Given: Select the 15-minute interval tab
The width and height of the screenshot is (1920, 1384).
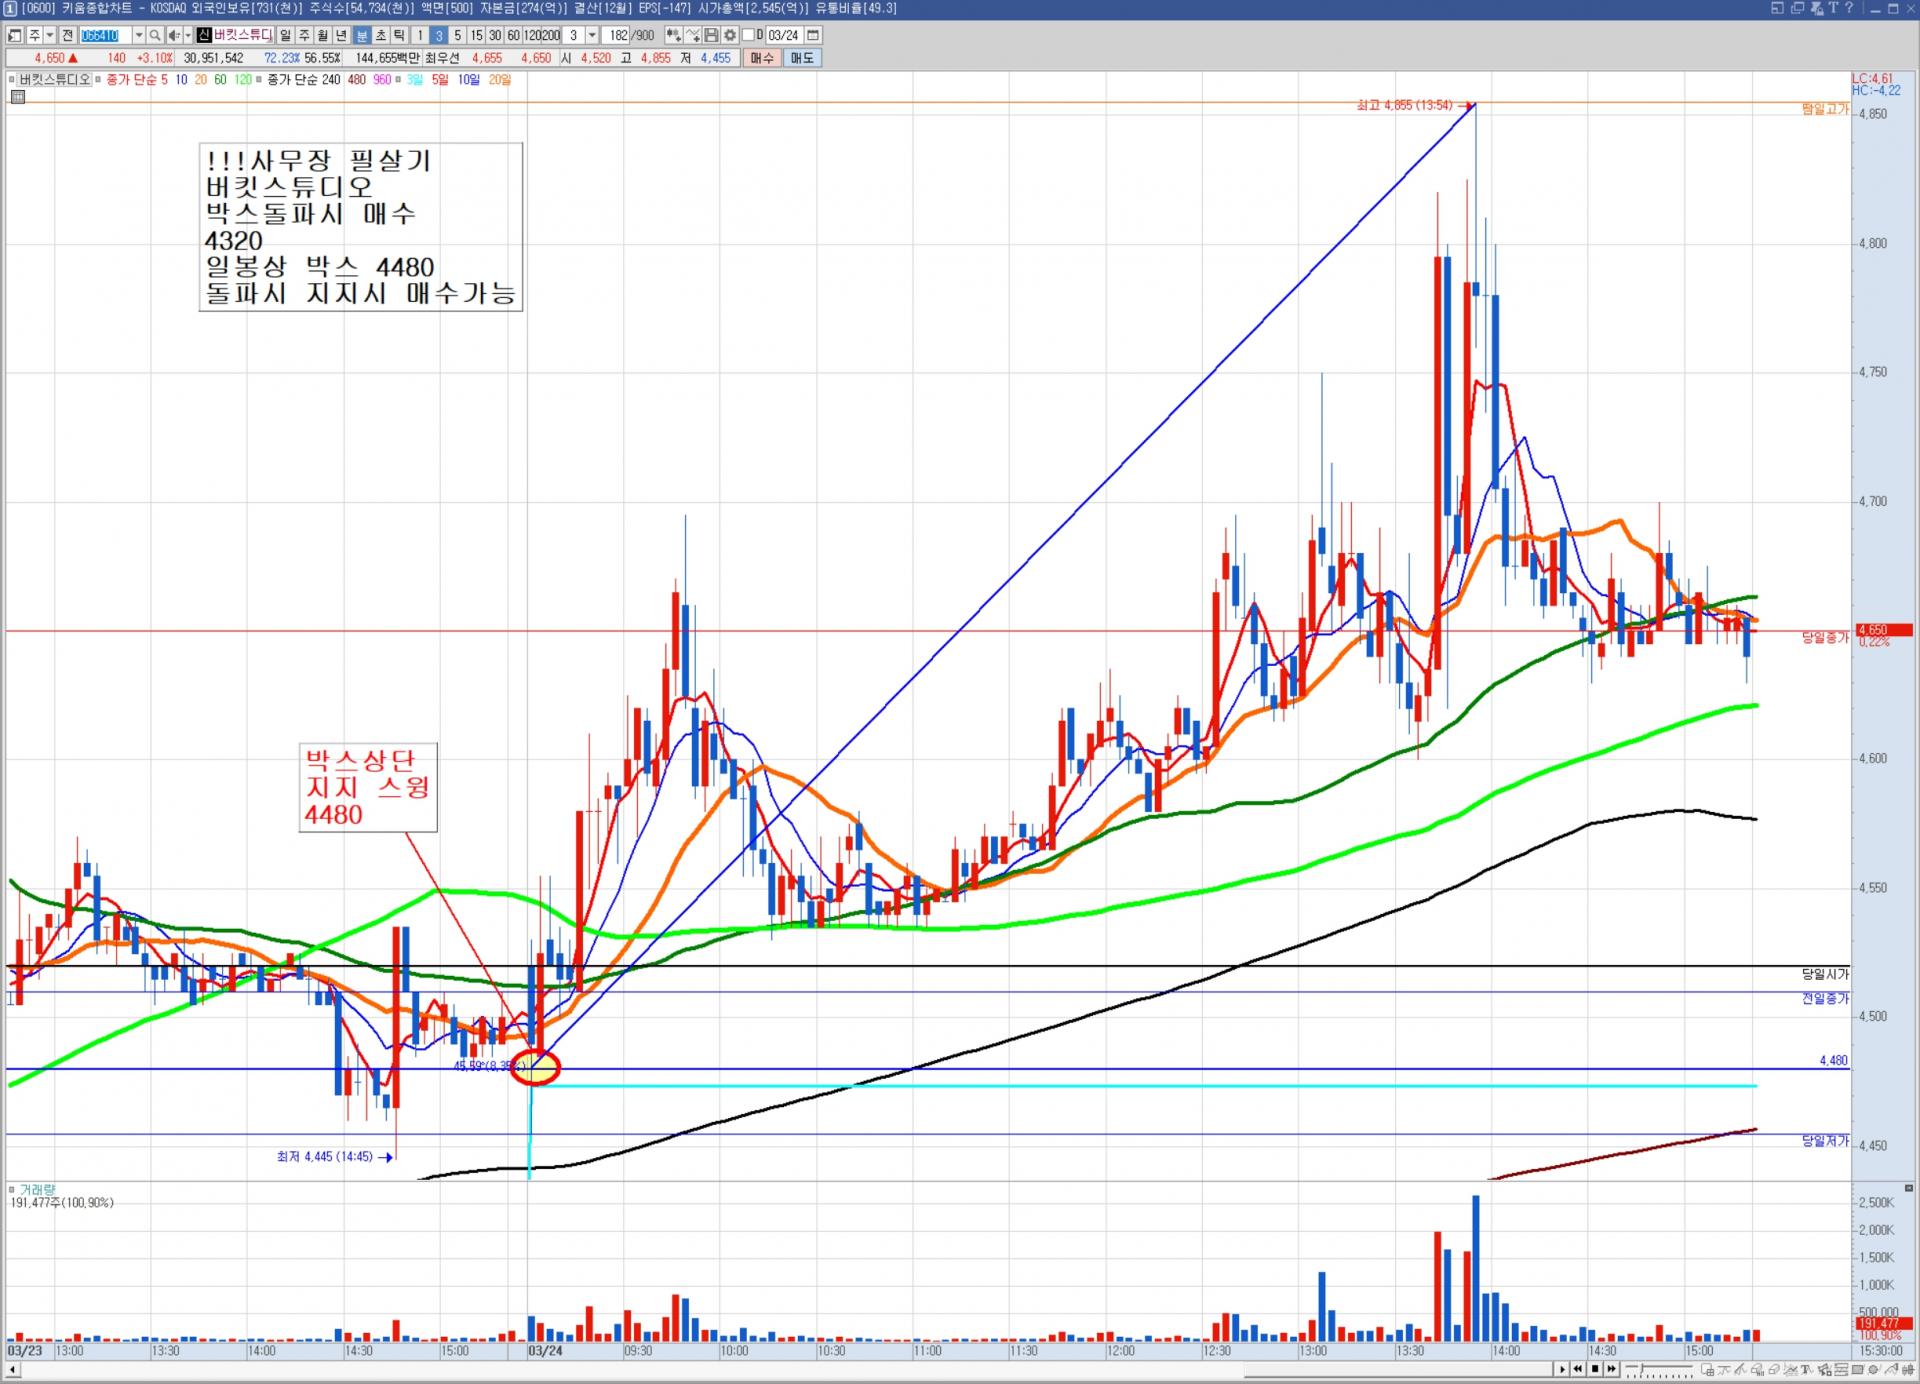Looking at the screenshot, I should pos(476,35).
